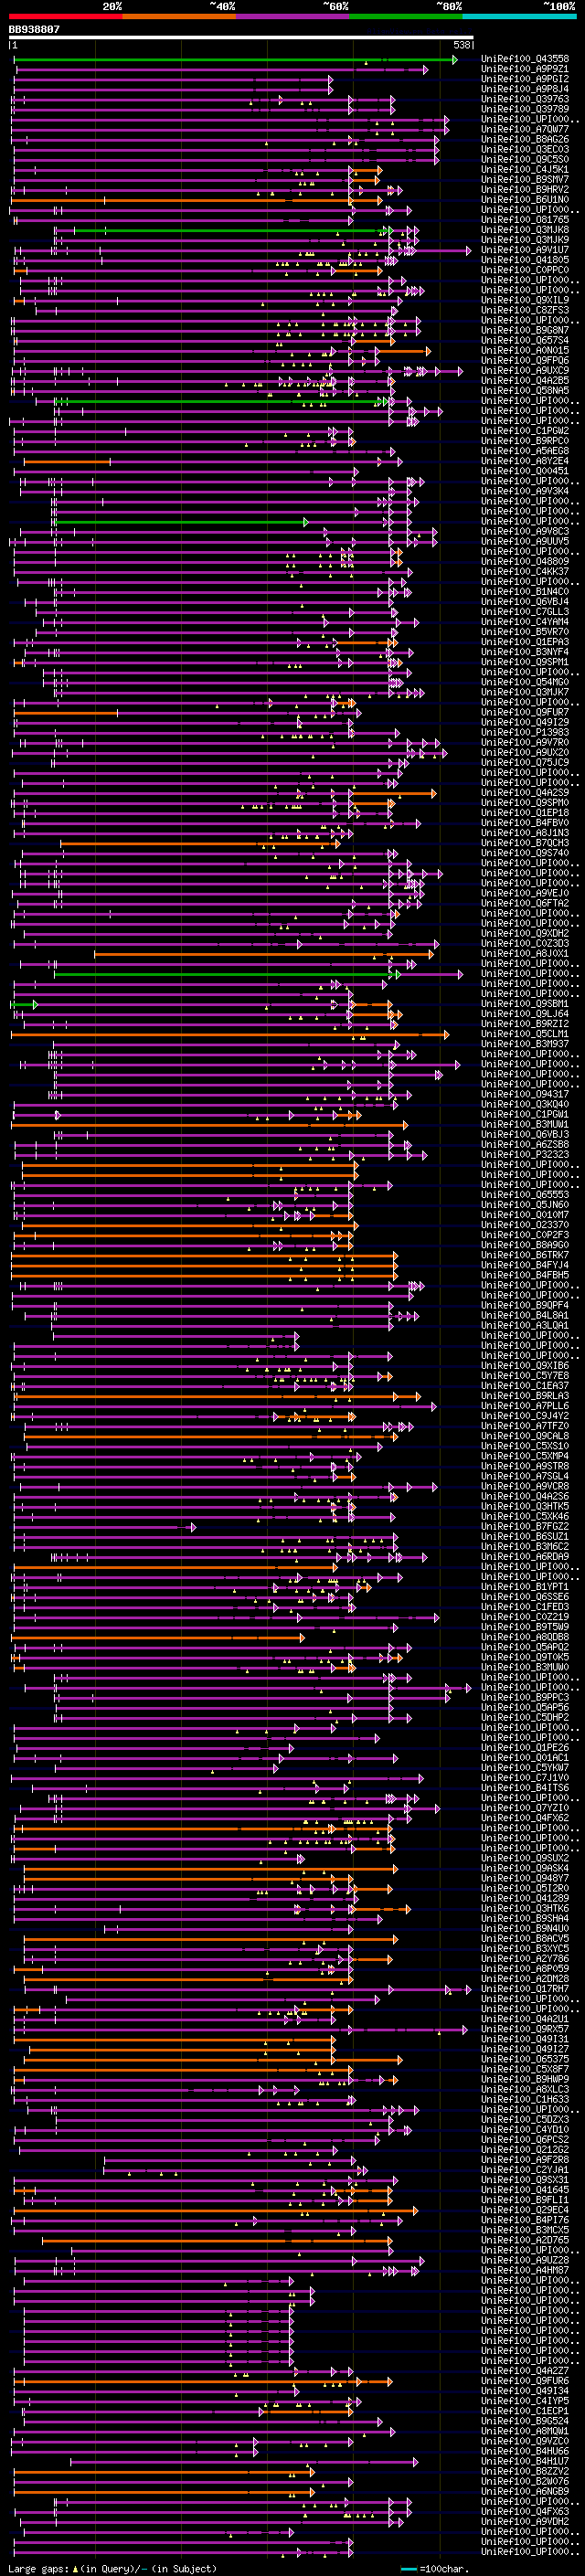Screen dimensions: 585x2576
Task: Select the UniRef100_B7QCH3 label
Action: 525,843
